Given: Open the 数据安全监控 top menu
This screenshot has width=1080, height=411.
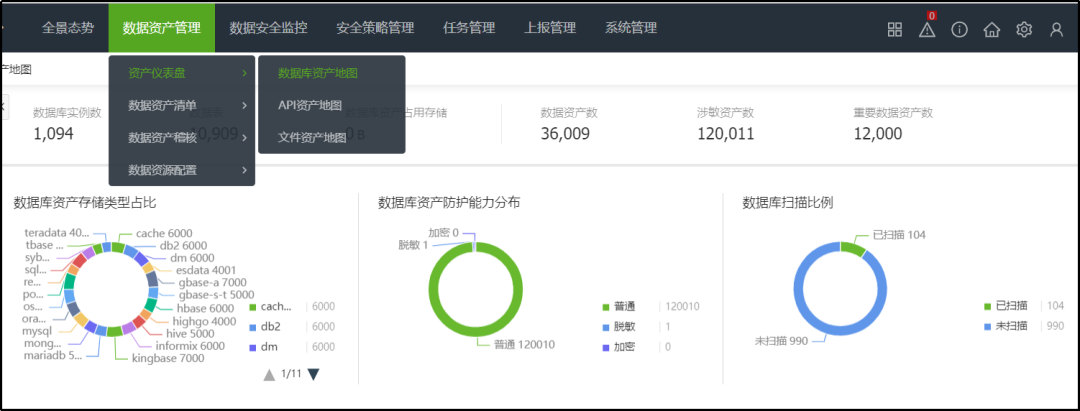Looking at the screenshot, I should tap(269, 28).
